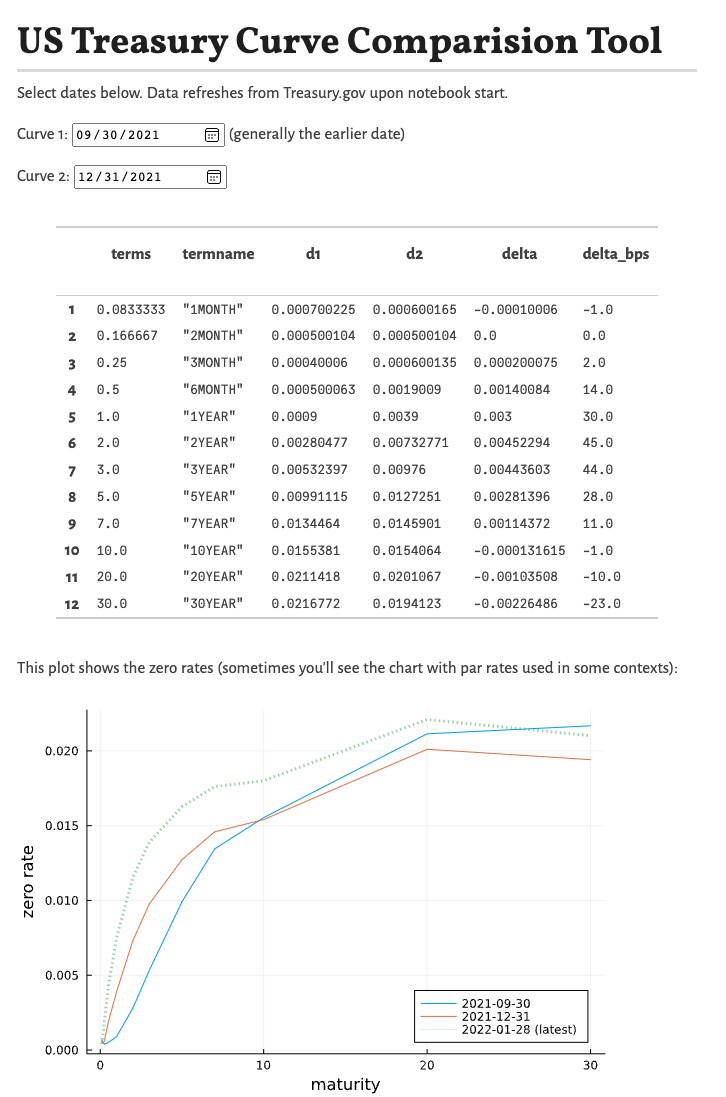Click the month field of the Curve 1 date
This screenshot has height=1097, width=726.
click(84, 135)
